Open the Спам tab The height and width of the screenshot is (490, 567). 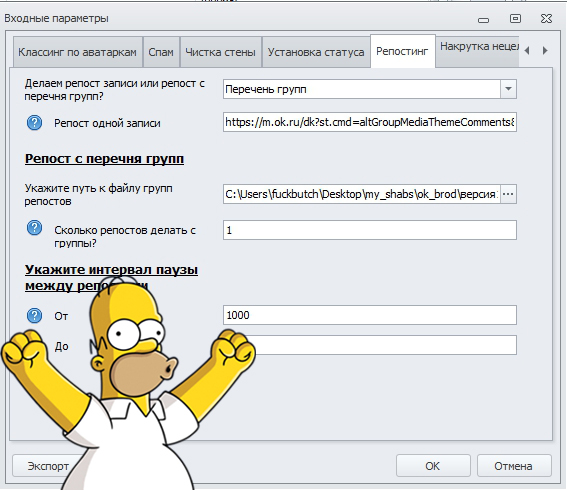click(161, 52)
